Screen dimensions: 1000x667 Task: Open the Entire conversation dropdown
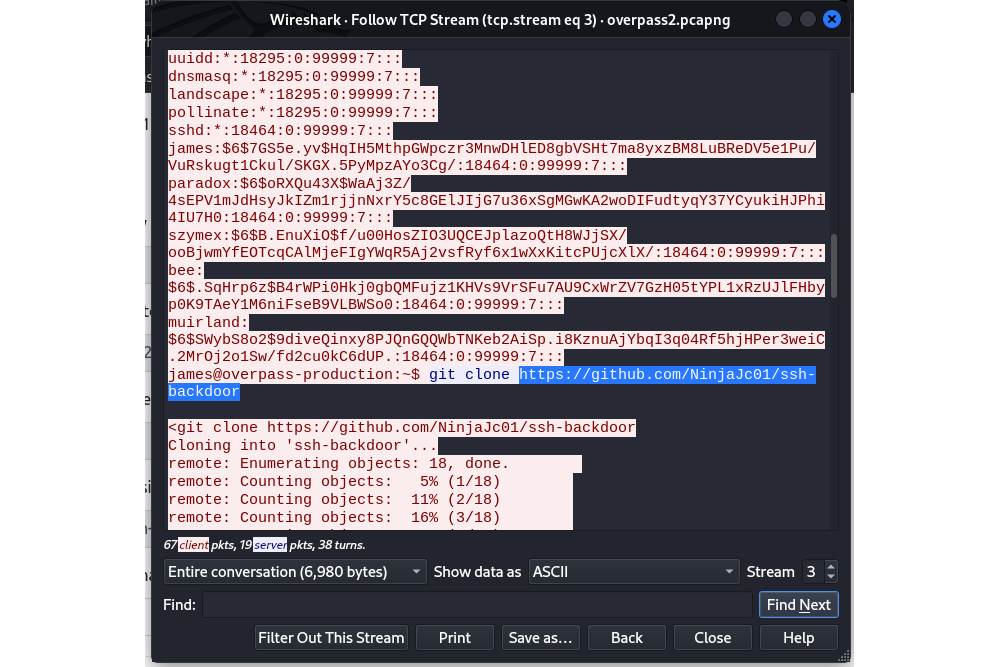[x=295, y=571]
